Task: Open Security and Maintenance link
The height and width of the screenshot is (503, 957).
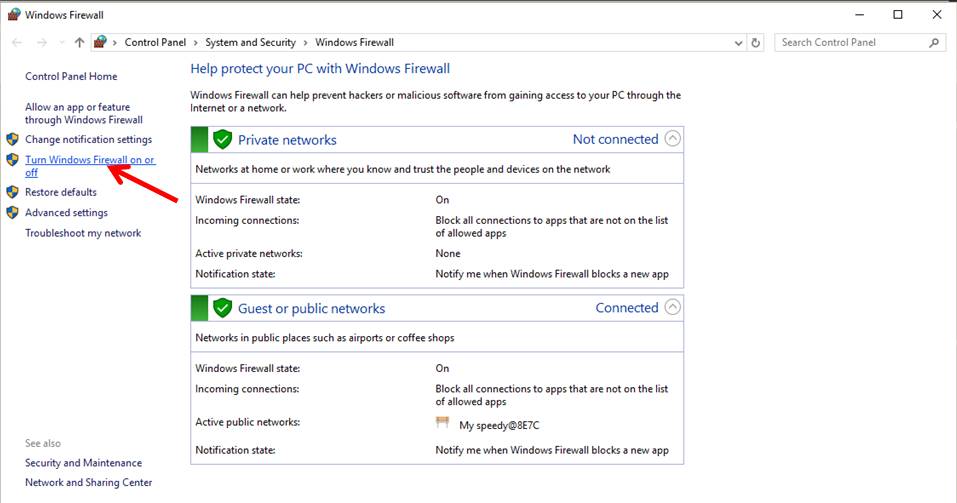Action: pos(83,463)
